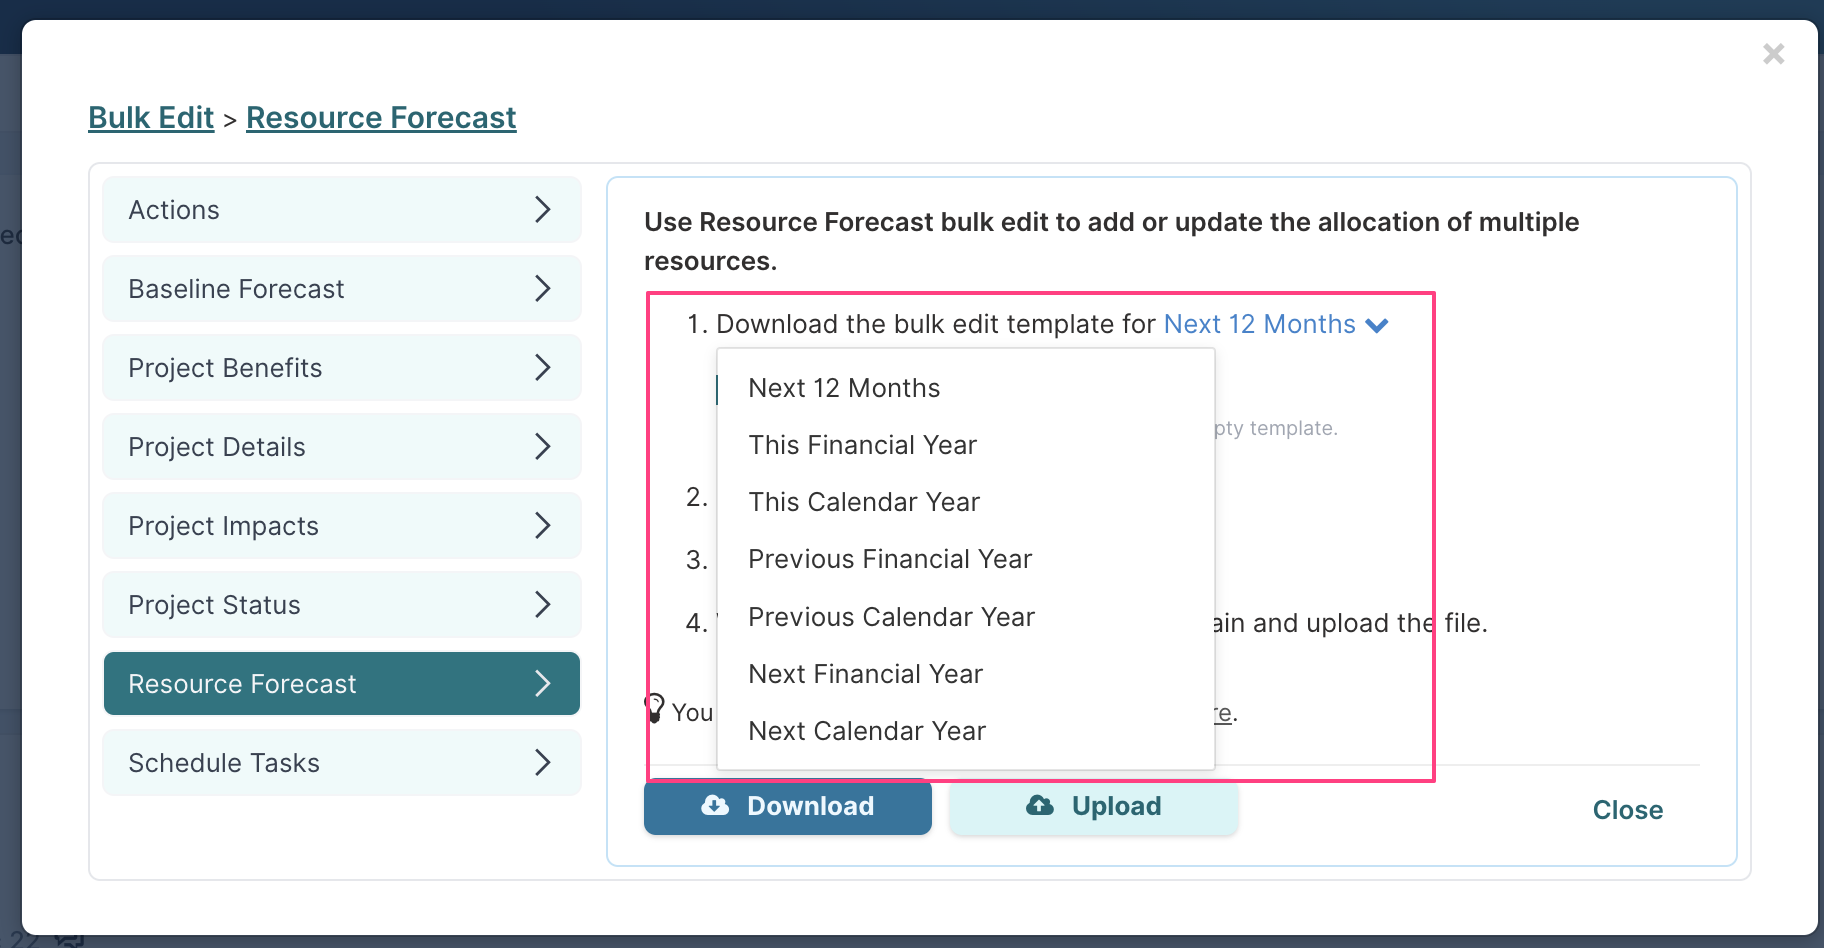The image size is (1824, 948).
Task: Click the chevron arrow on Actions row
Action: [543, 209]
